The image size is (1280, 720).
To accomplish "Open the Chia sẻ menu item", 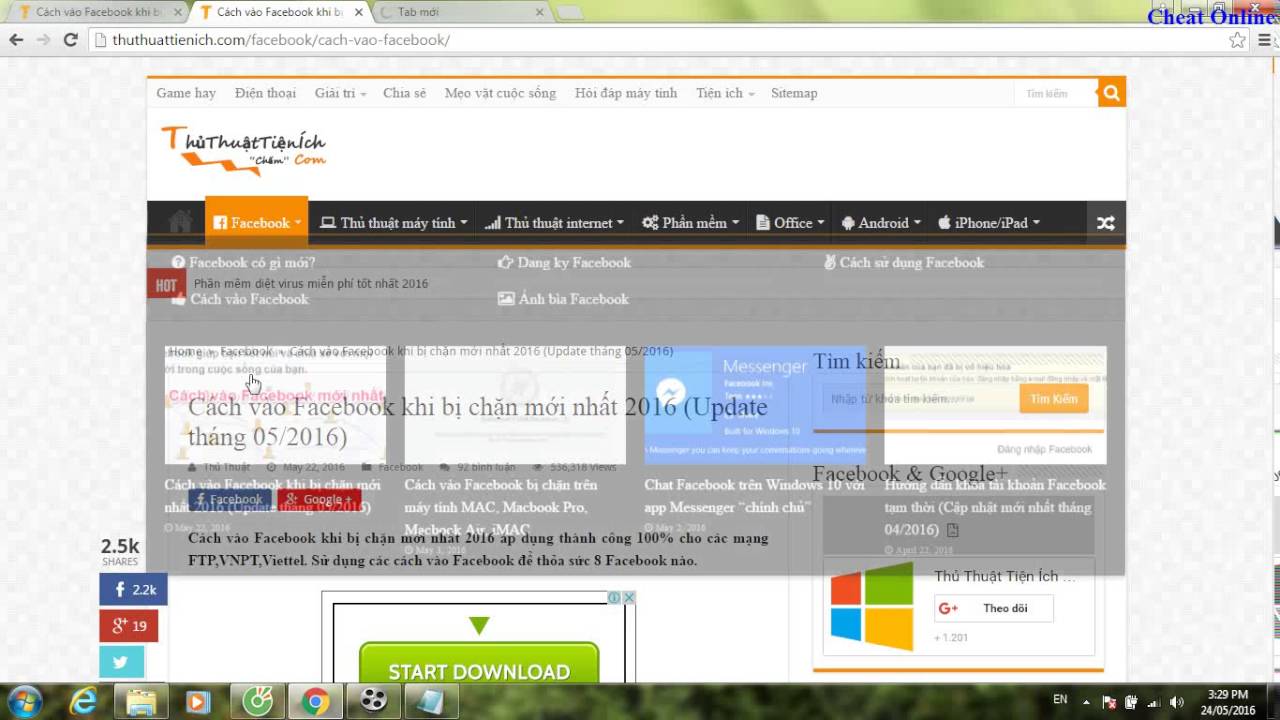I will coord(404,93).
